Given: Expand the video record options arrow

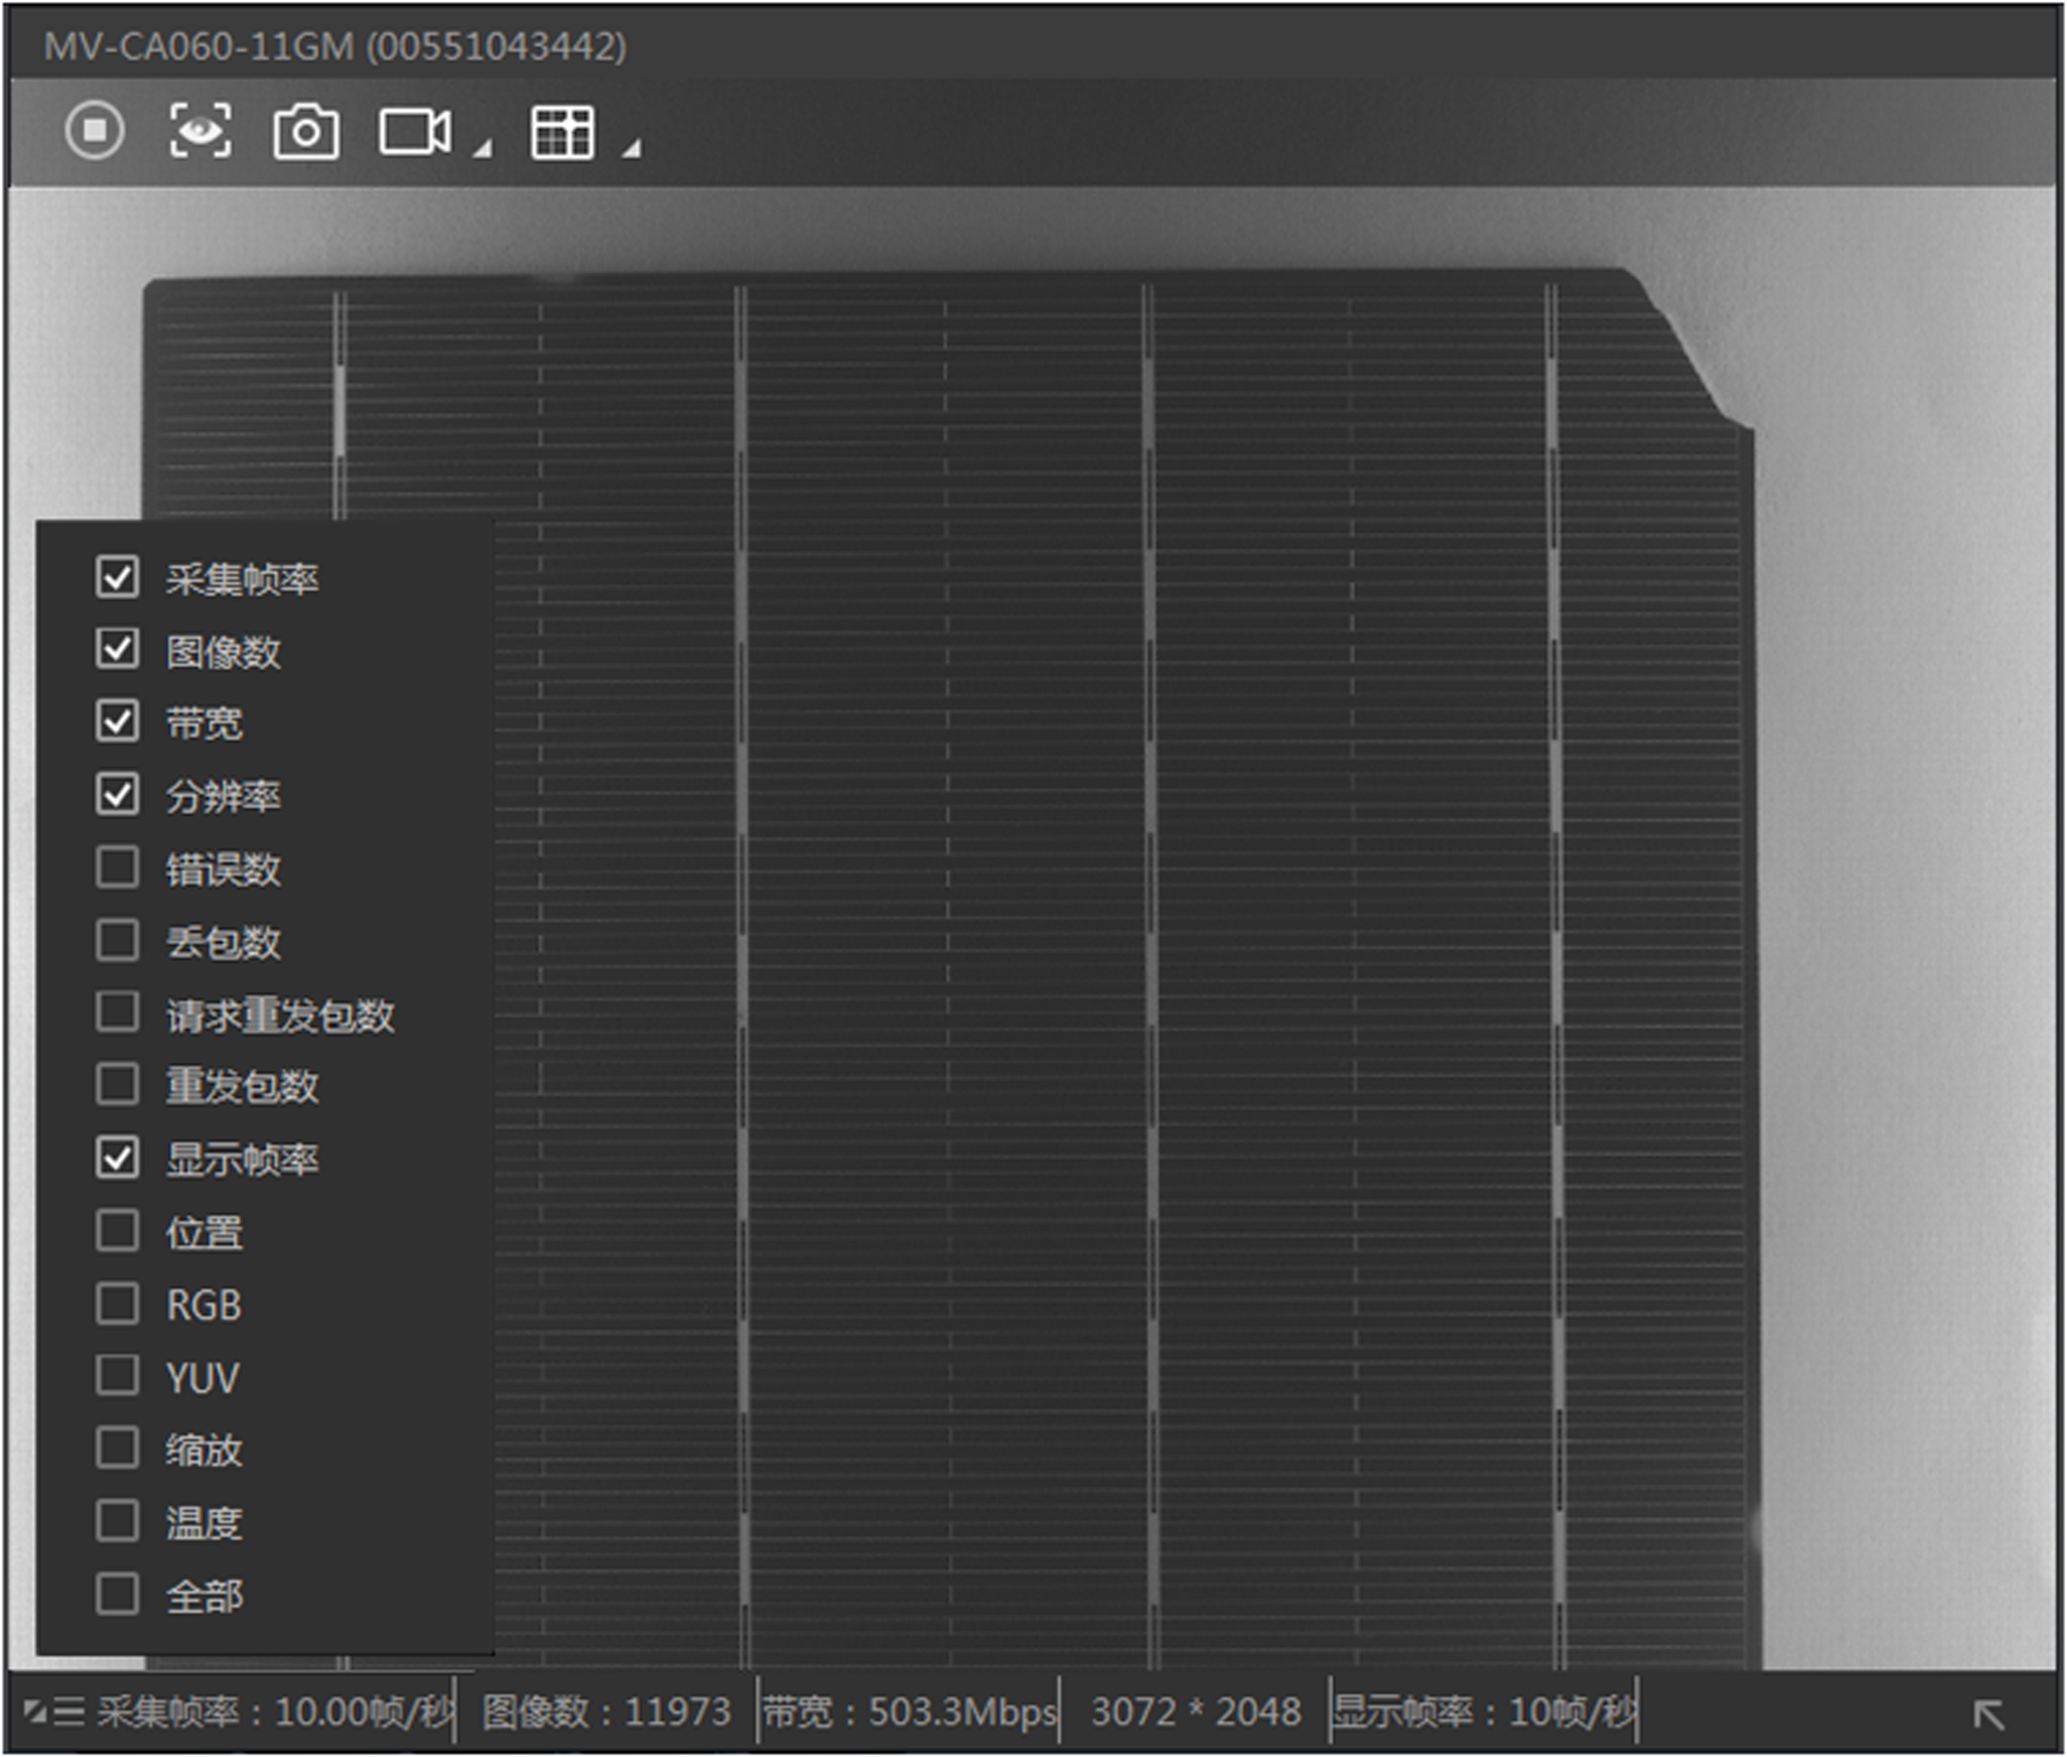Looking at the screenshot, I should point(483,149).
